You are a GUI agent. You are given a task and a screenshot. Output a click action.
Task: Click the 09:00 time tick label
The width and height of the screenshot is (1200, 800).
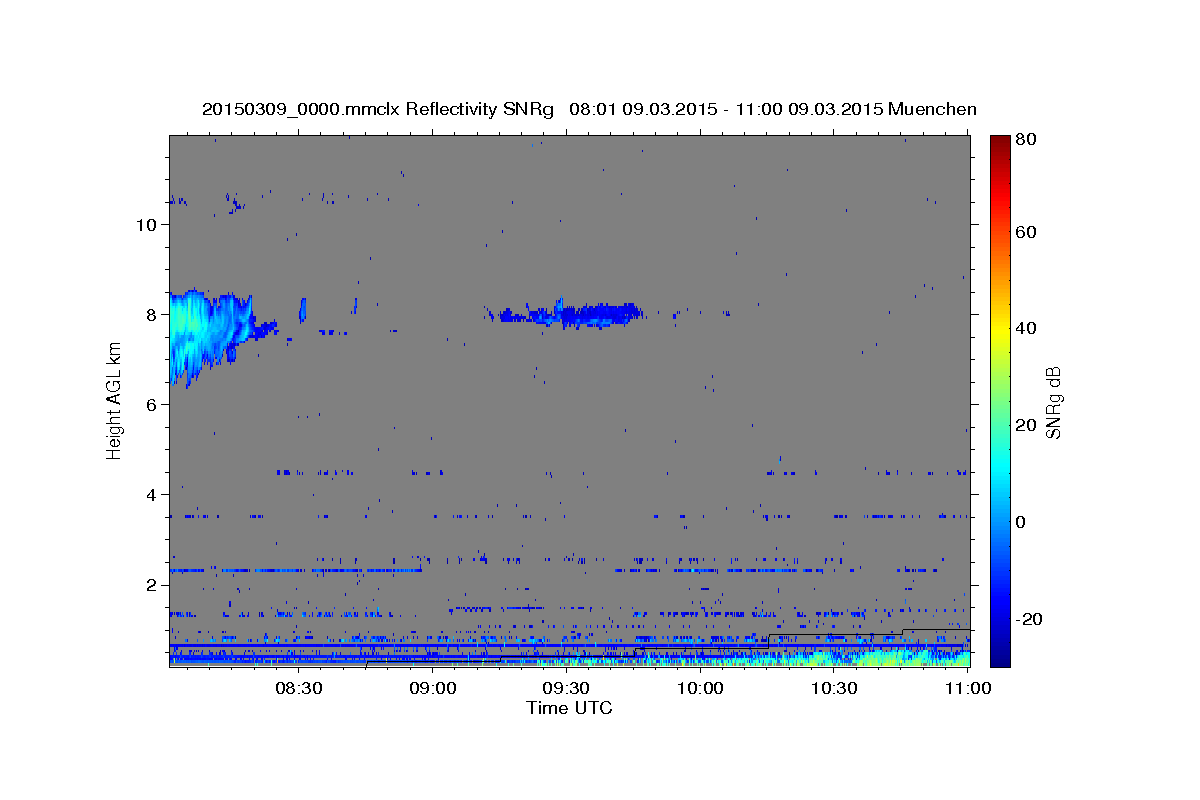(x=433, y=688)
